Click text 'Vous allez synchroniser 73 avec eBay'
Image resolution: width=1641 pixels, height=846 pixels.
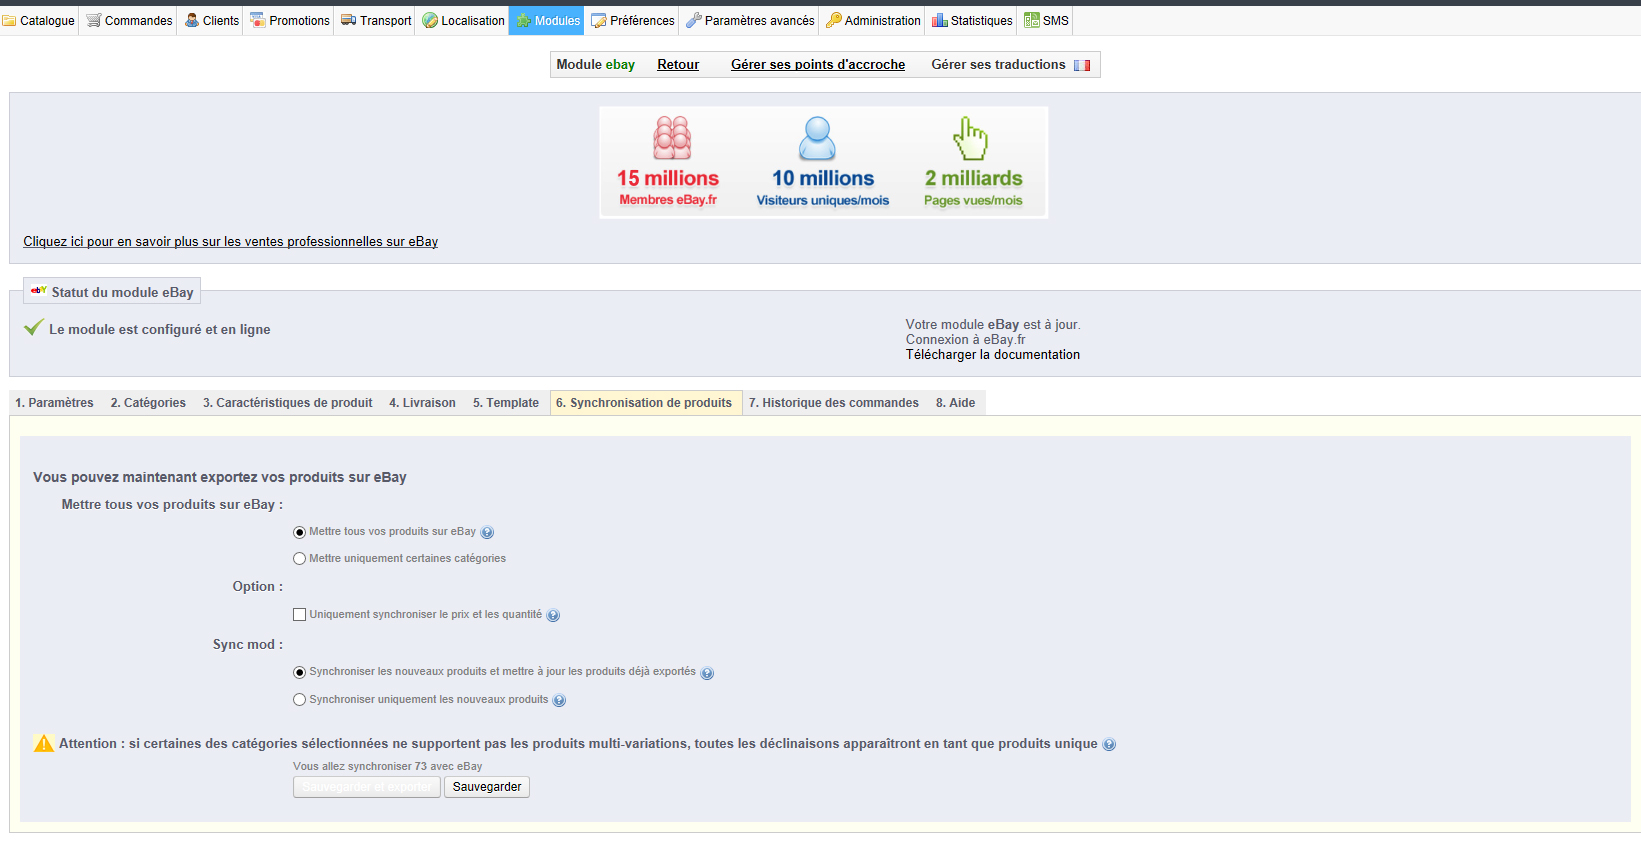point(388,766)
